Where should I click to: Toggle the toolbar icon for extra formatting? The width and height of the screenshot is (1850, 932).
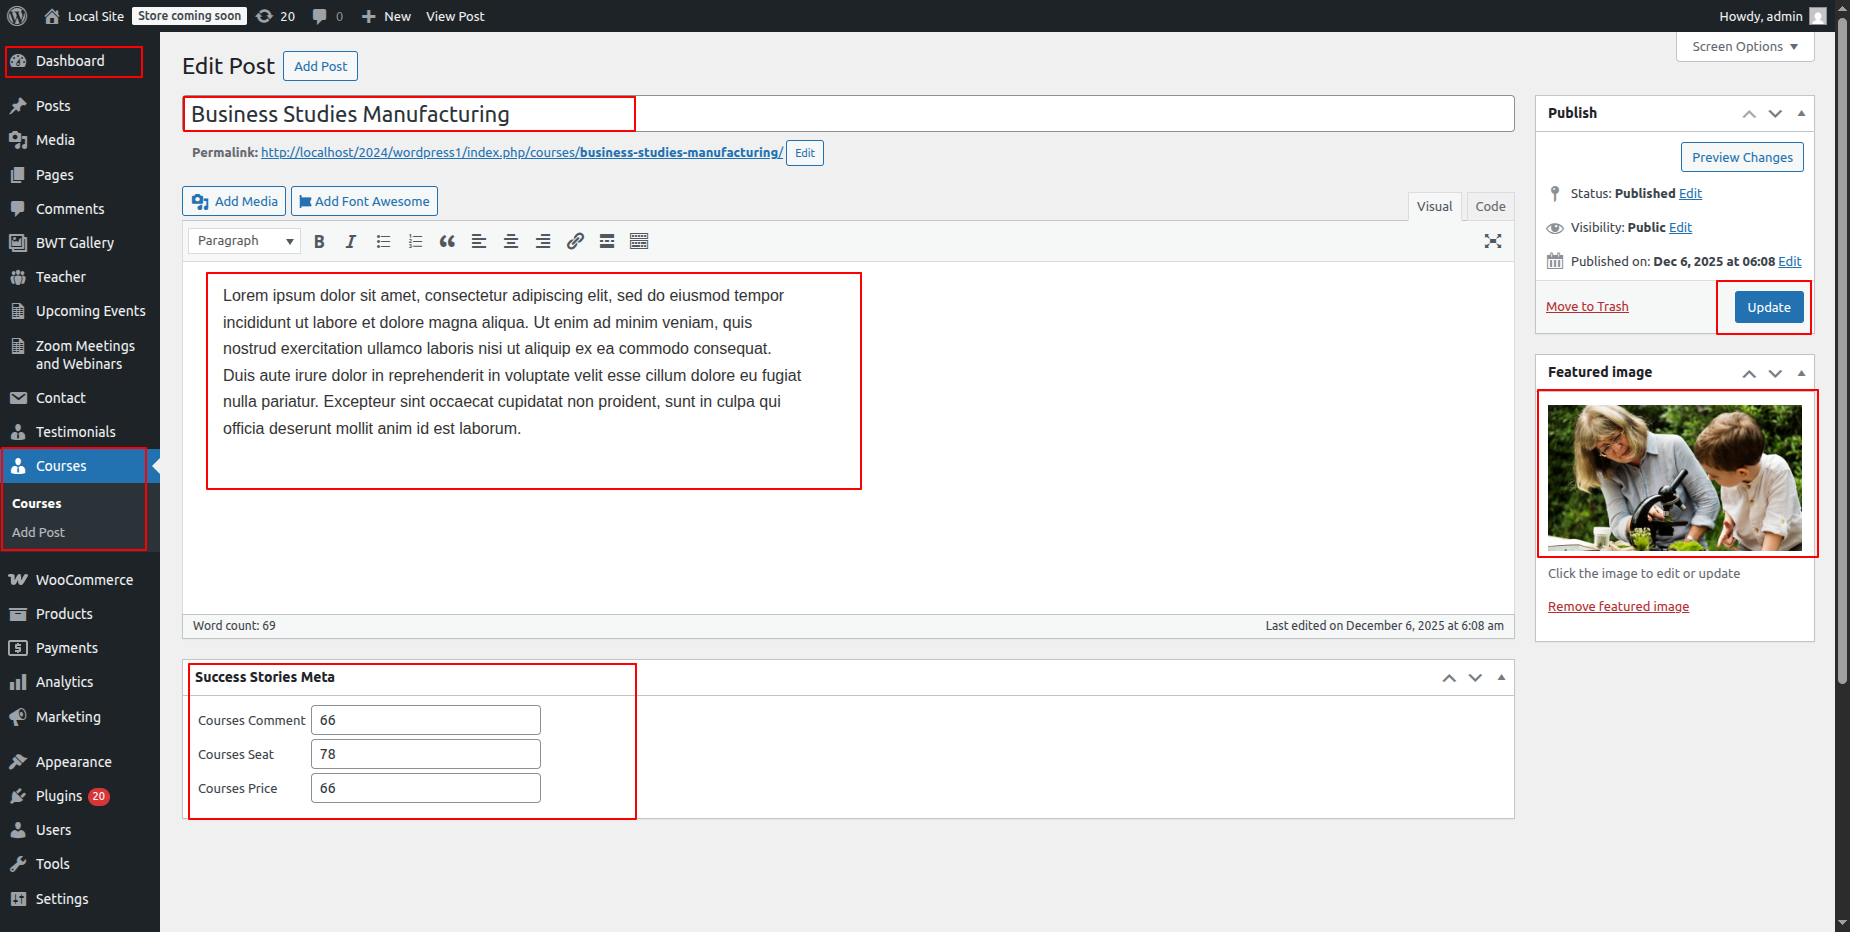639,242
